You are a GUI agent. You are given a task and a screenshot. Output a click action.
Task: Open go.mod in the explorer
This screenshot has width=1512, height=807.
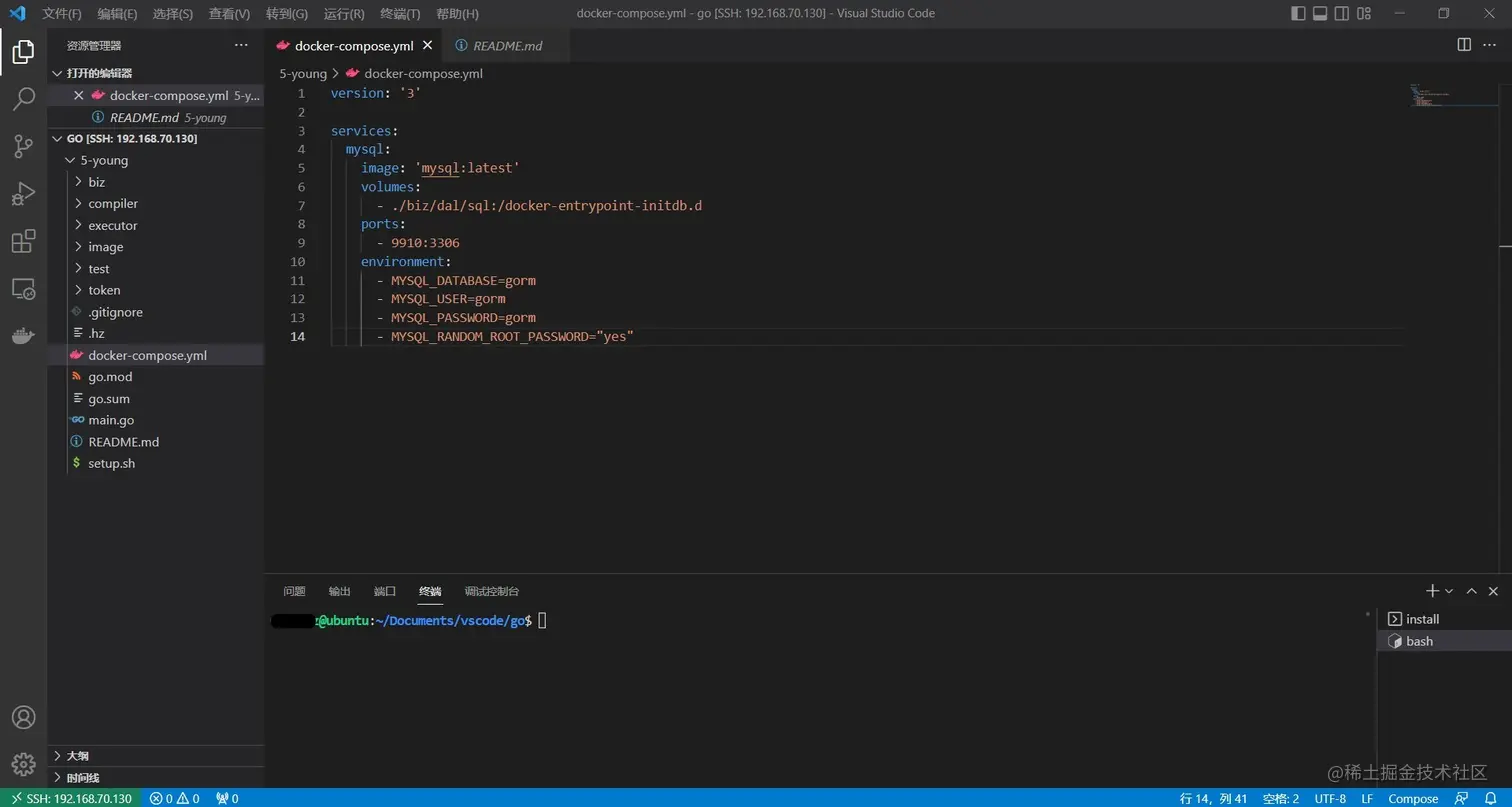156,377
